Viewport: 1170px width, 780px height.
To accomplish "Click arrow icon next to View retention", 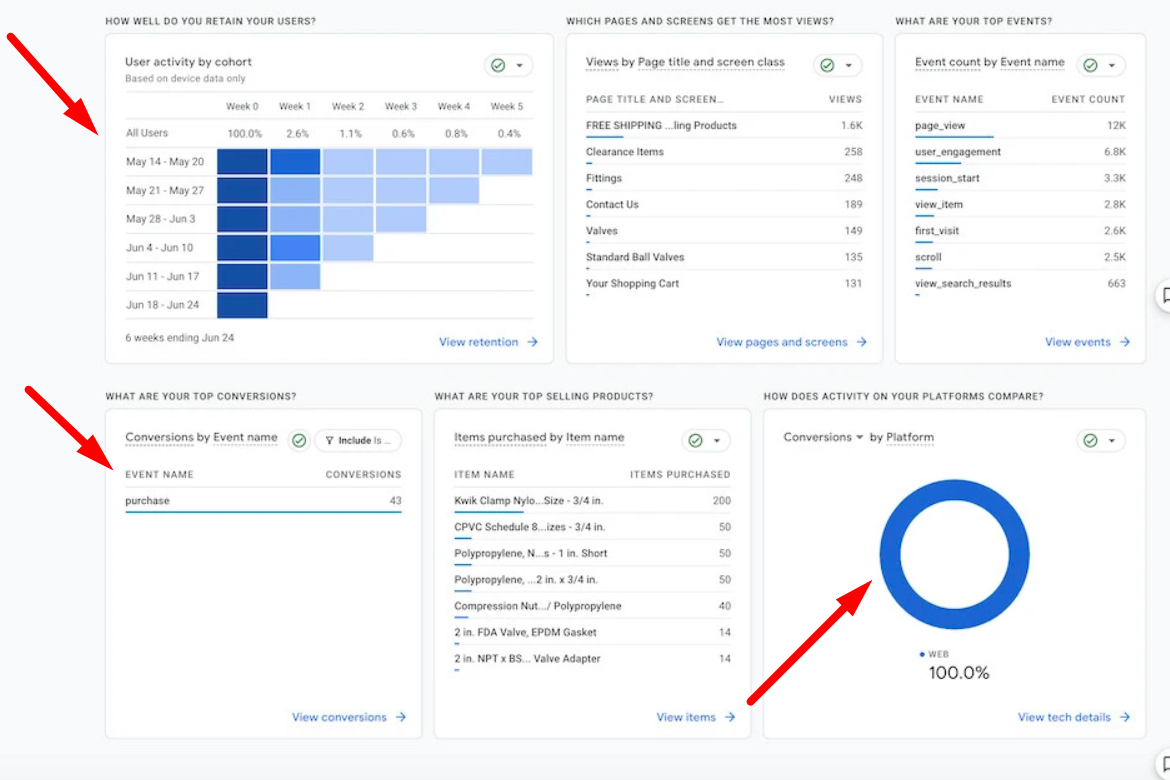I will point(533,342).
